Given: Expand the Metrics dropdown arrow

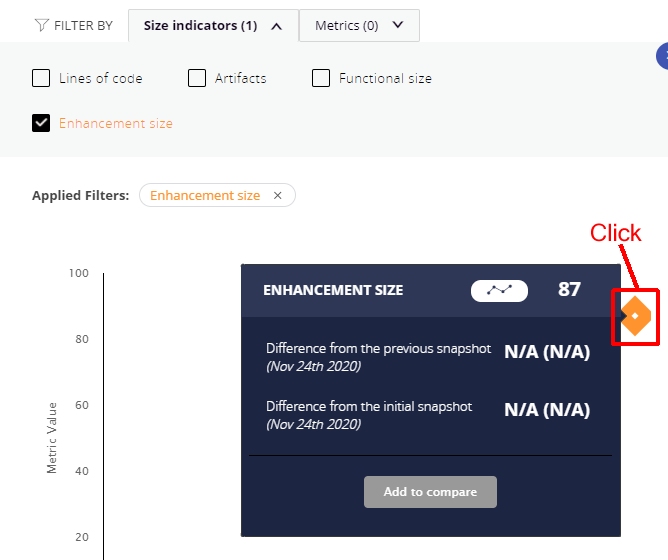Looking at the screenshot, I should coord(398,25).
